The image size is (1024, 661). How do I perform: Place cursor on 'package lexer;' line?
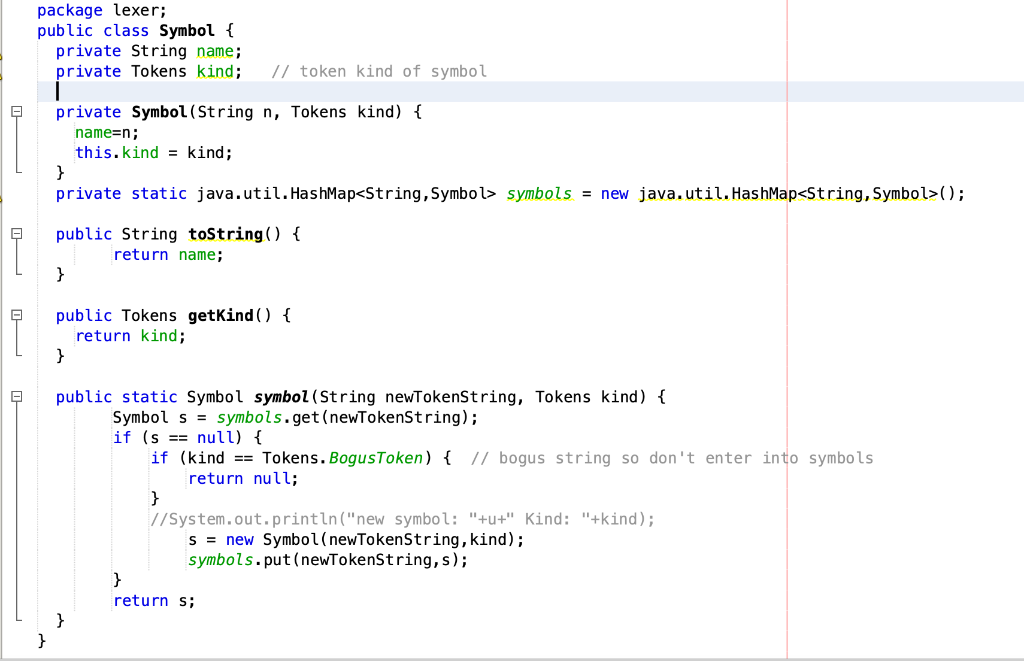pos(102,10)
